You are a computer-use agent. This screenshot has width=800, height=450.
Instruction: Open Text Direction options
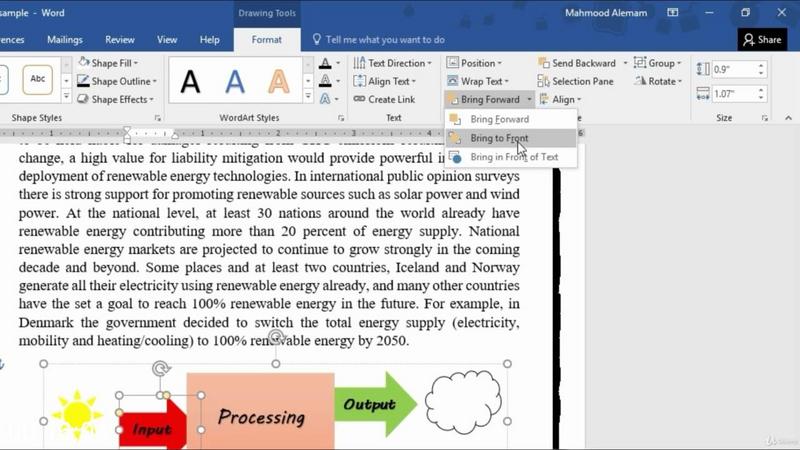[x=392, y=63]
